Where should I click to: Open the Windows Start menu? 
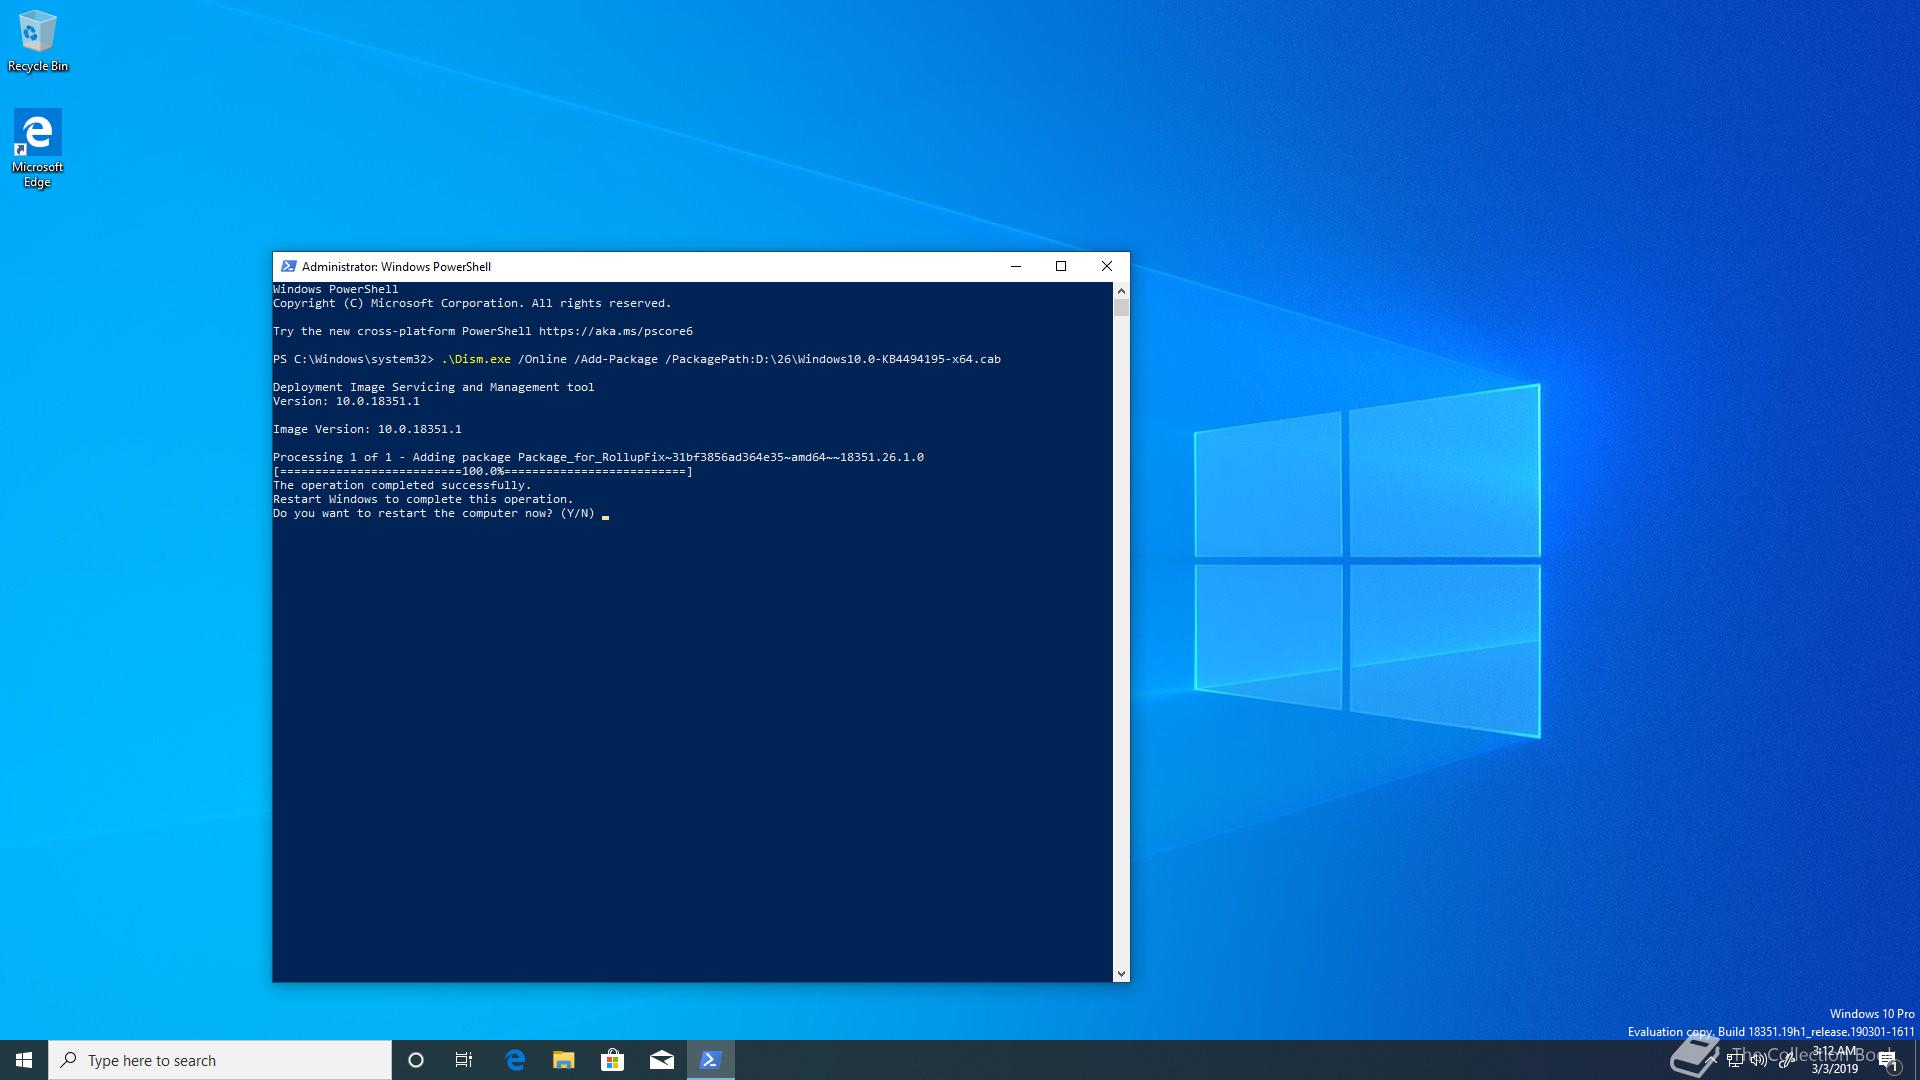24,1060
